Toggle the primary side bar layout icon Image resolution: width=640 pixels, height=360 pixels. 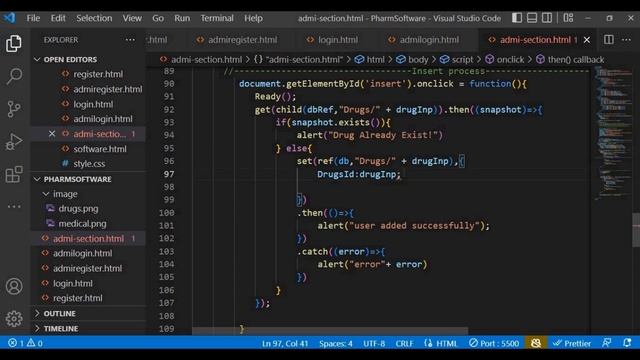coord(517,18)
